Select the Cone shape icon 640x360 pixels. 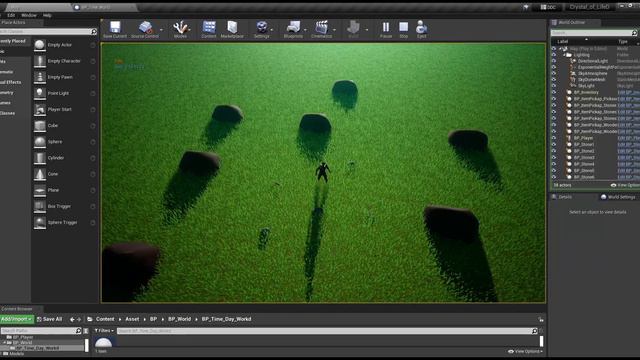pos(40,174)
